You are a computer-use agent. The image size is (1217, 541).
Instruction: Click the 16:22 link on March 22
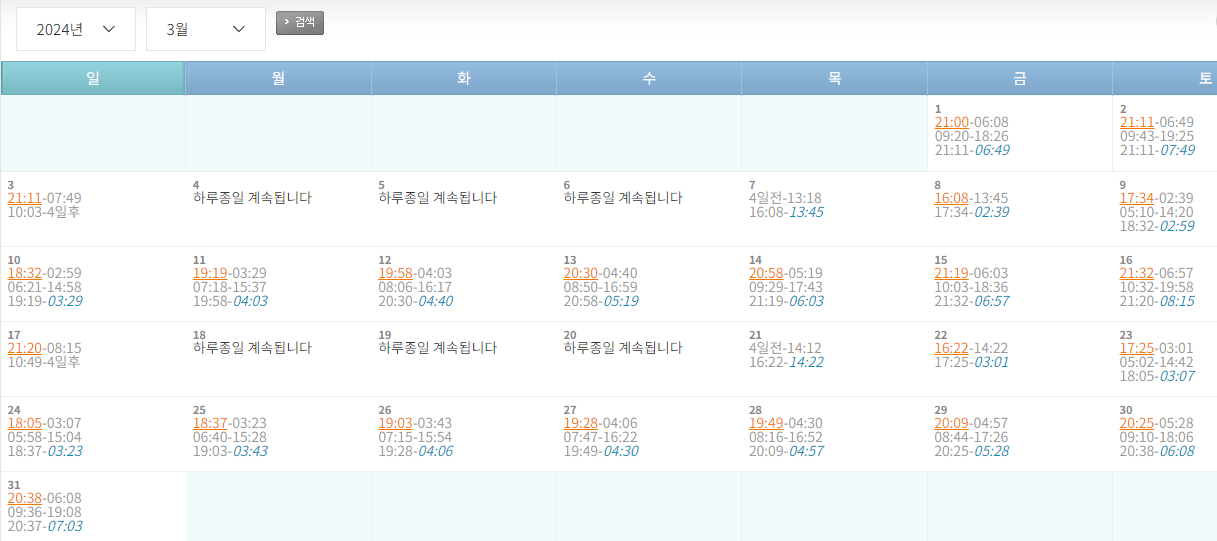(x=952, y=348)
